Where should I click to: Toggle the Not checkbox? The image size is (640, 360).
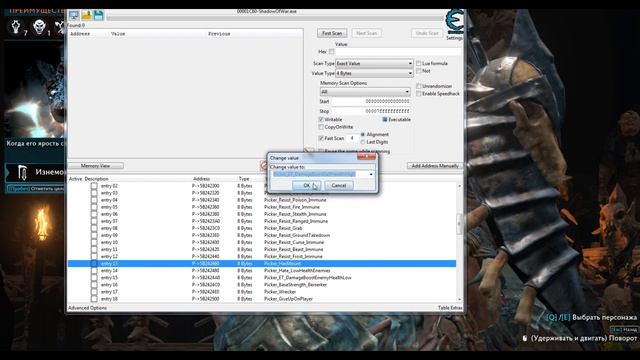[x=419, y=71]
